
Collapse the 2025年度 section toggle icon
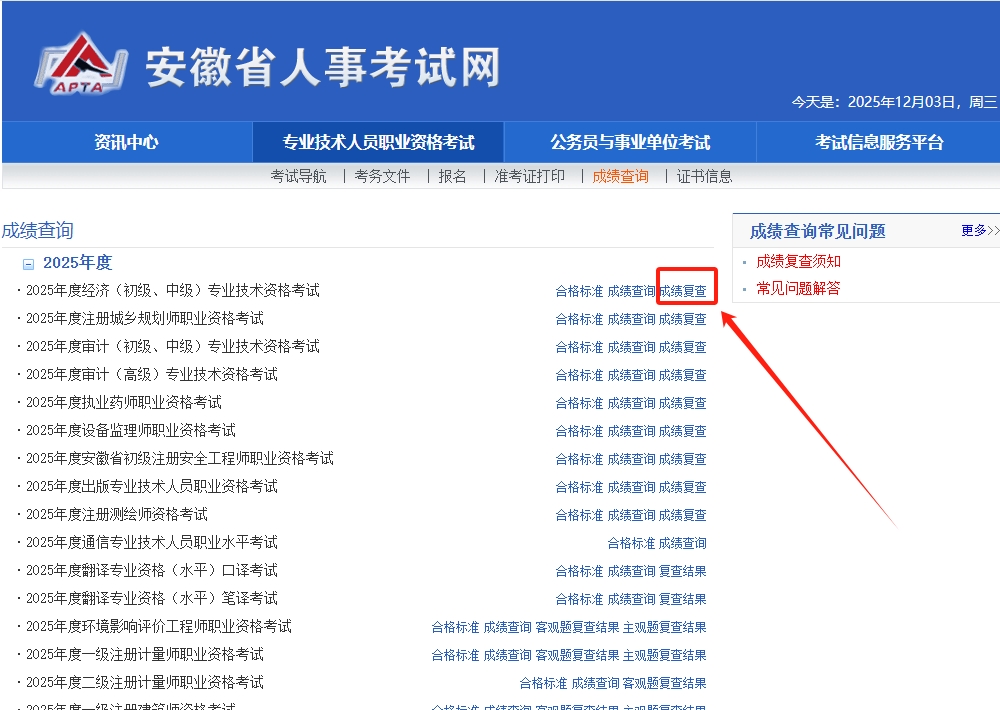[28, 264]
